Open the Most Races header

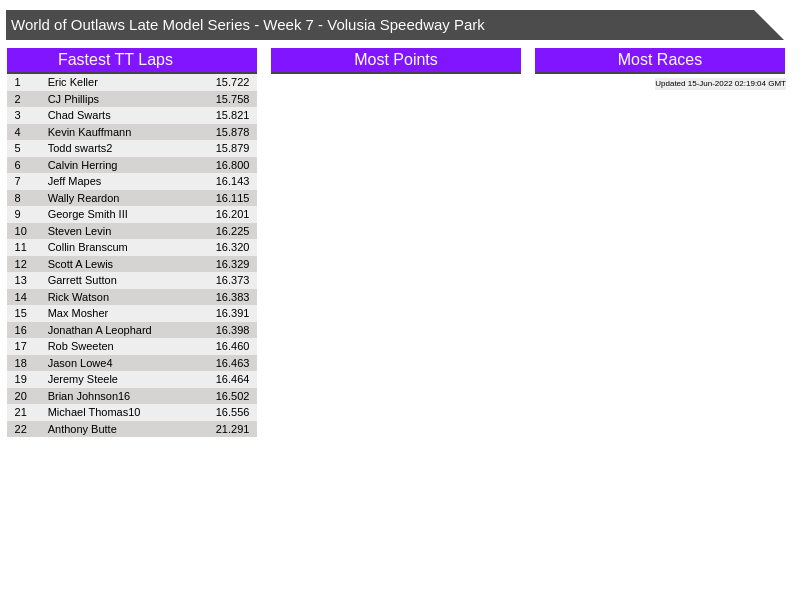(659, 60)
